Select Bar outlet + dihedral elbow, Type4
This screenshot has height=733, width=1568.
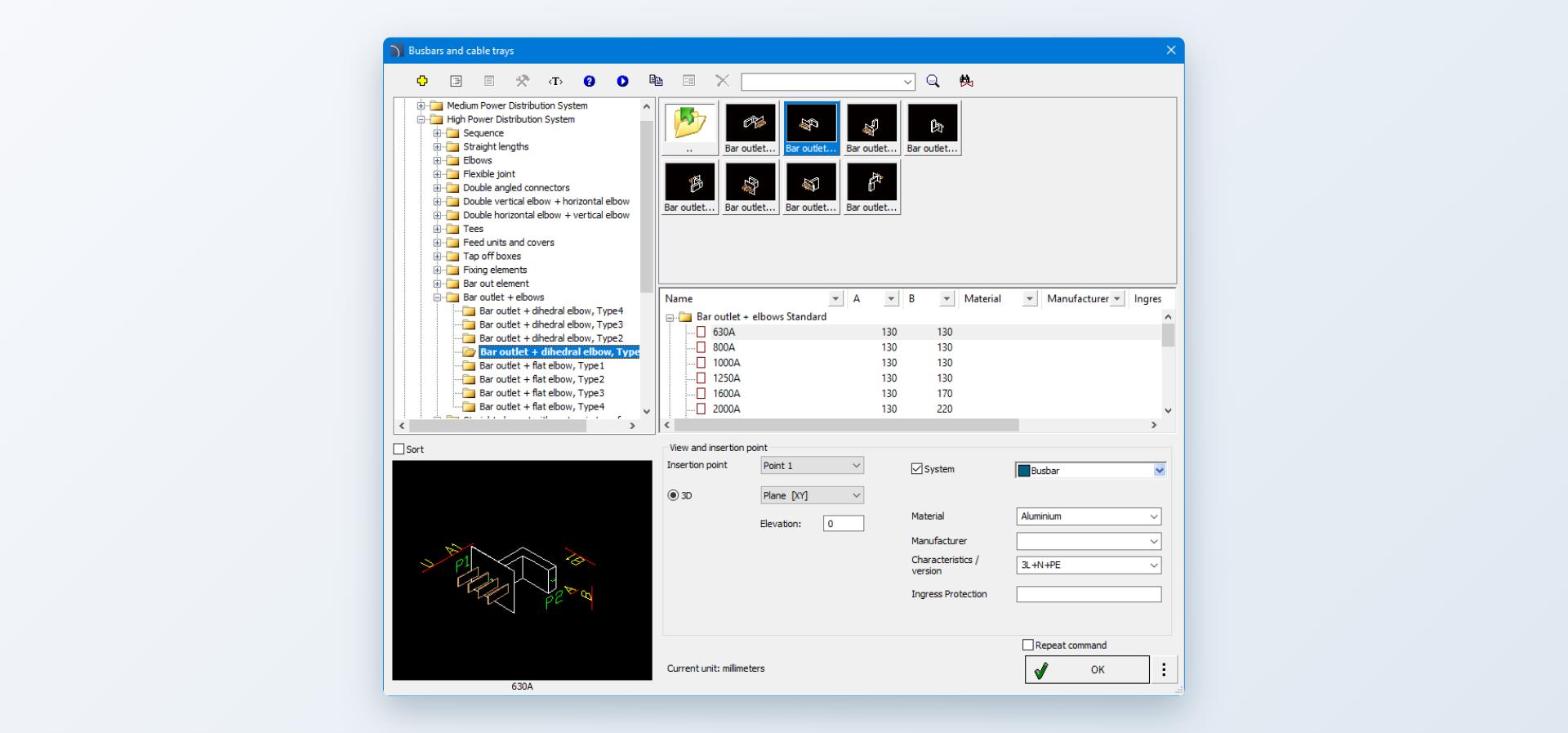point(551,311)
